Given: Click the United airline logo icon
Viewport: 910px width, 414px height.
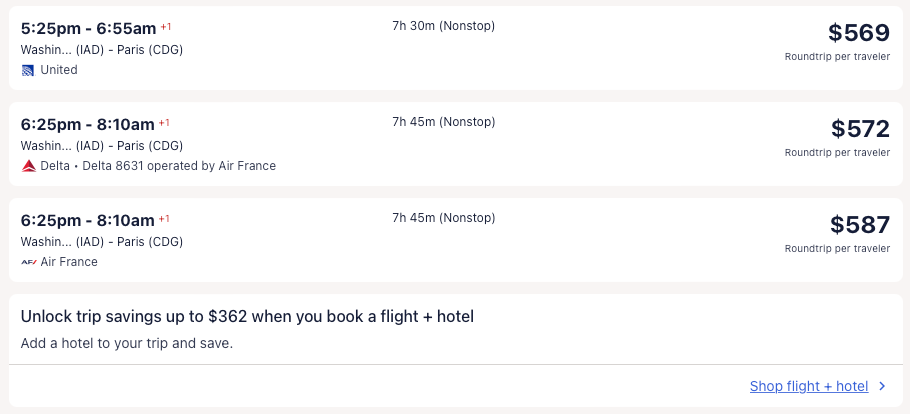Looking at the screenshot, I should (28, 70).
